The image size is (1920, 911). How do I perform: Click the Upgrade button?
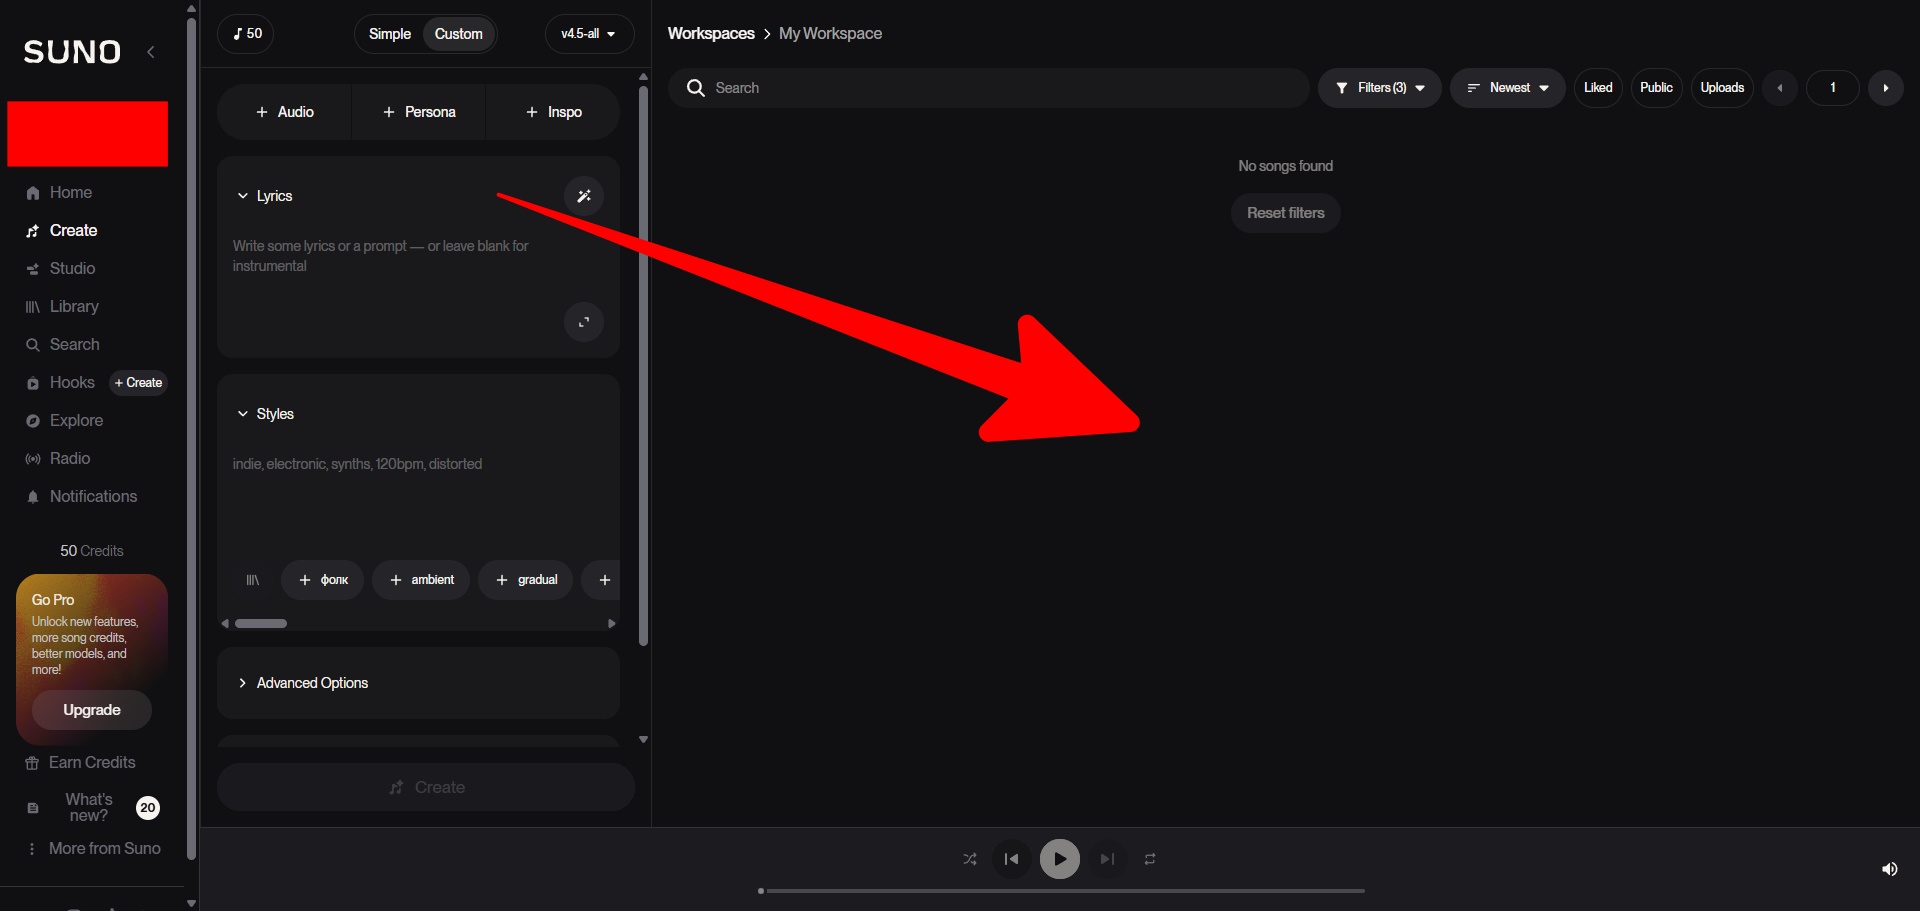[92, 710]
